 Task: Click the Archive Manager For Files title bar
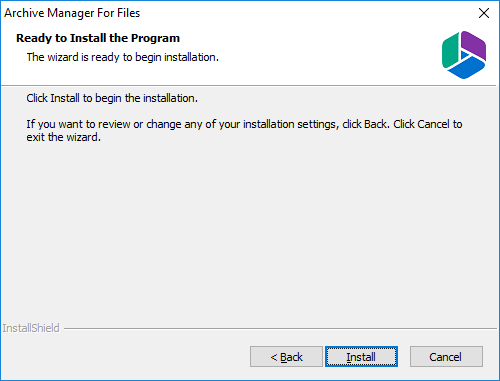[233, 13]
